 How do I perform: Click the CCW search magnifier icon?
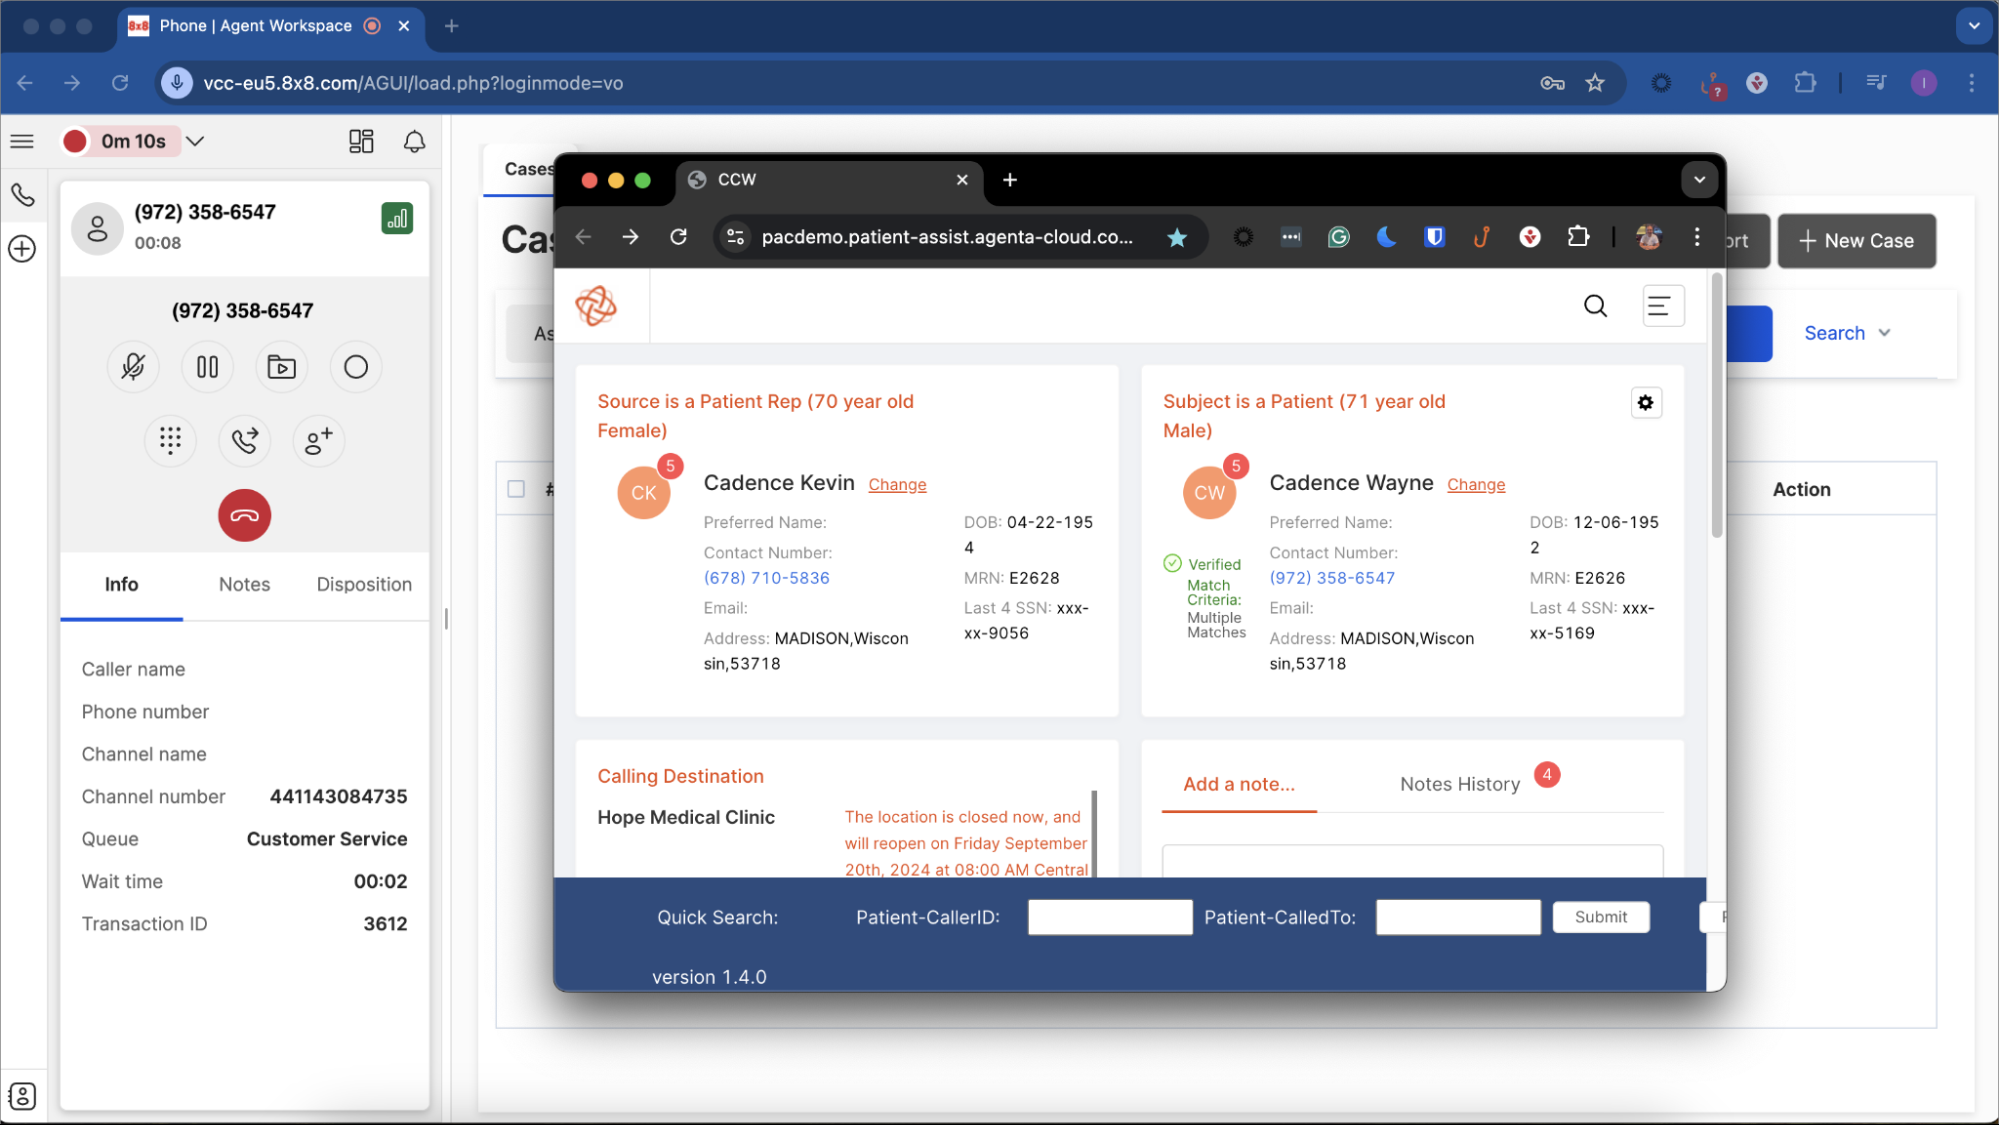pyautogui.click(x=1595, y=306)
